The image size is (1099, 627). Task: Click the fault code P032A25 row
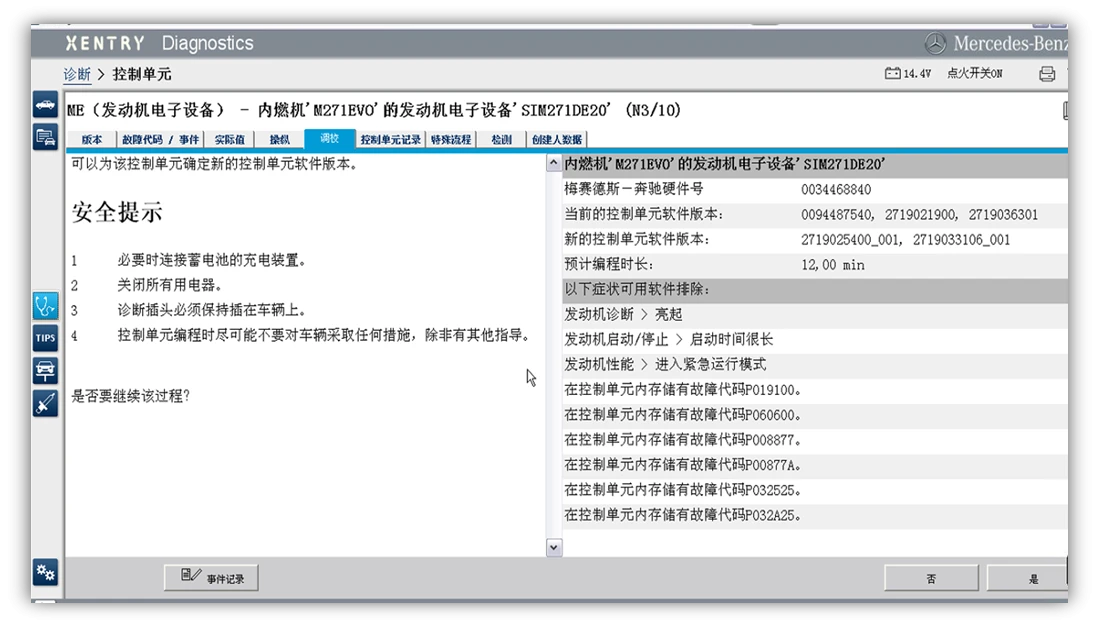815,516
